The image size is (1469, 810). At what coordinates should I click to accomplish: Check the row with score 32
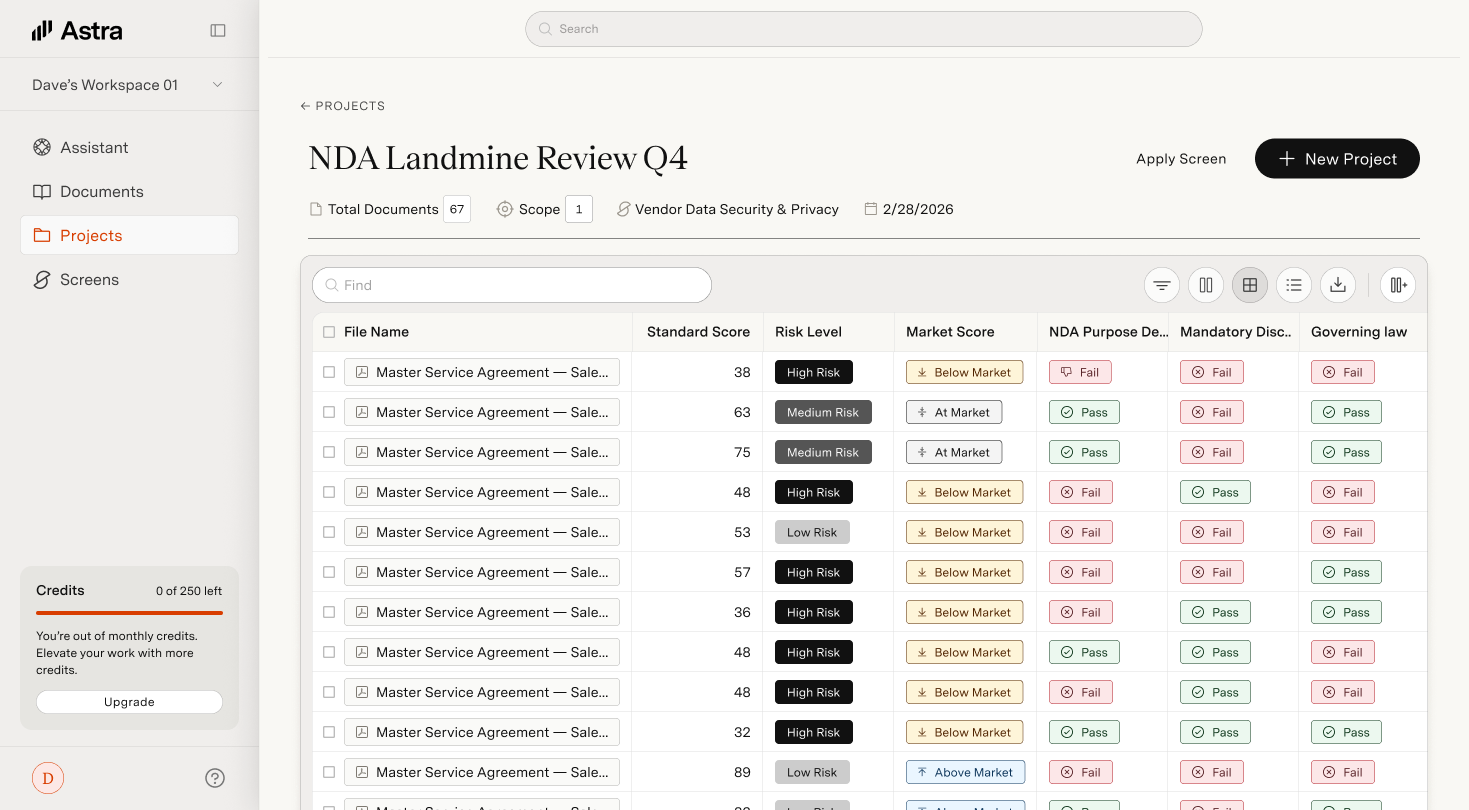[x=329, y=732]
